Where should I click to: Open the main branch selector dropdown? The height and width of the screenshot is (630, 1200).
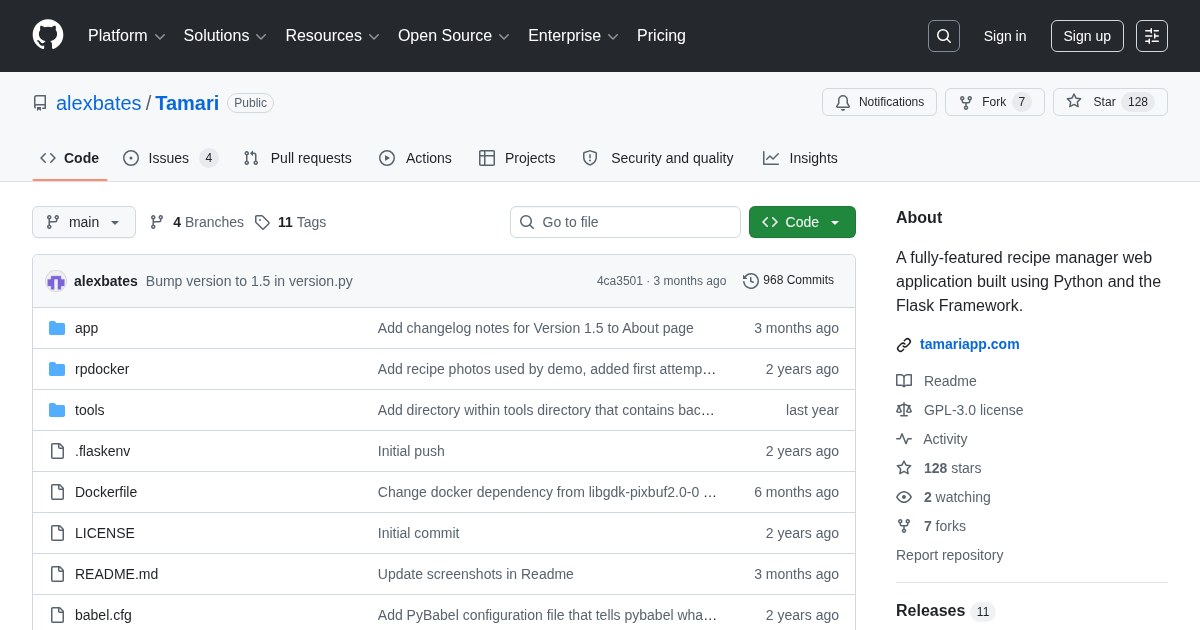pyautogui.click(x=84, y=222)
